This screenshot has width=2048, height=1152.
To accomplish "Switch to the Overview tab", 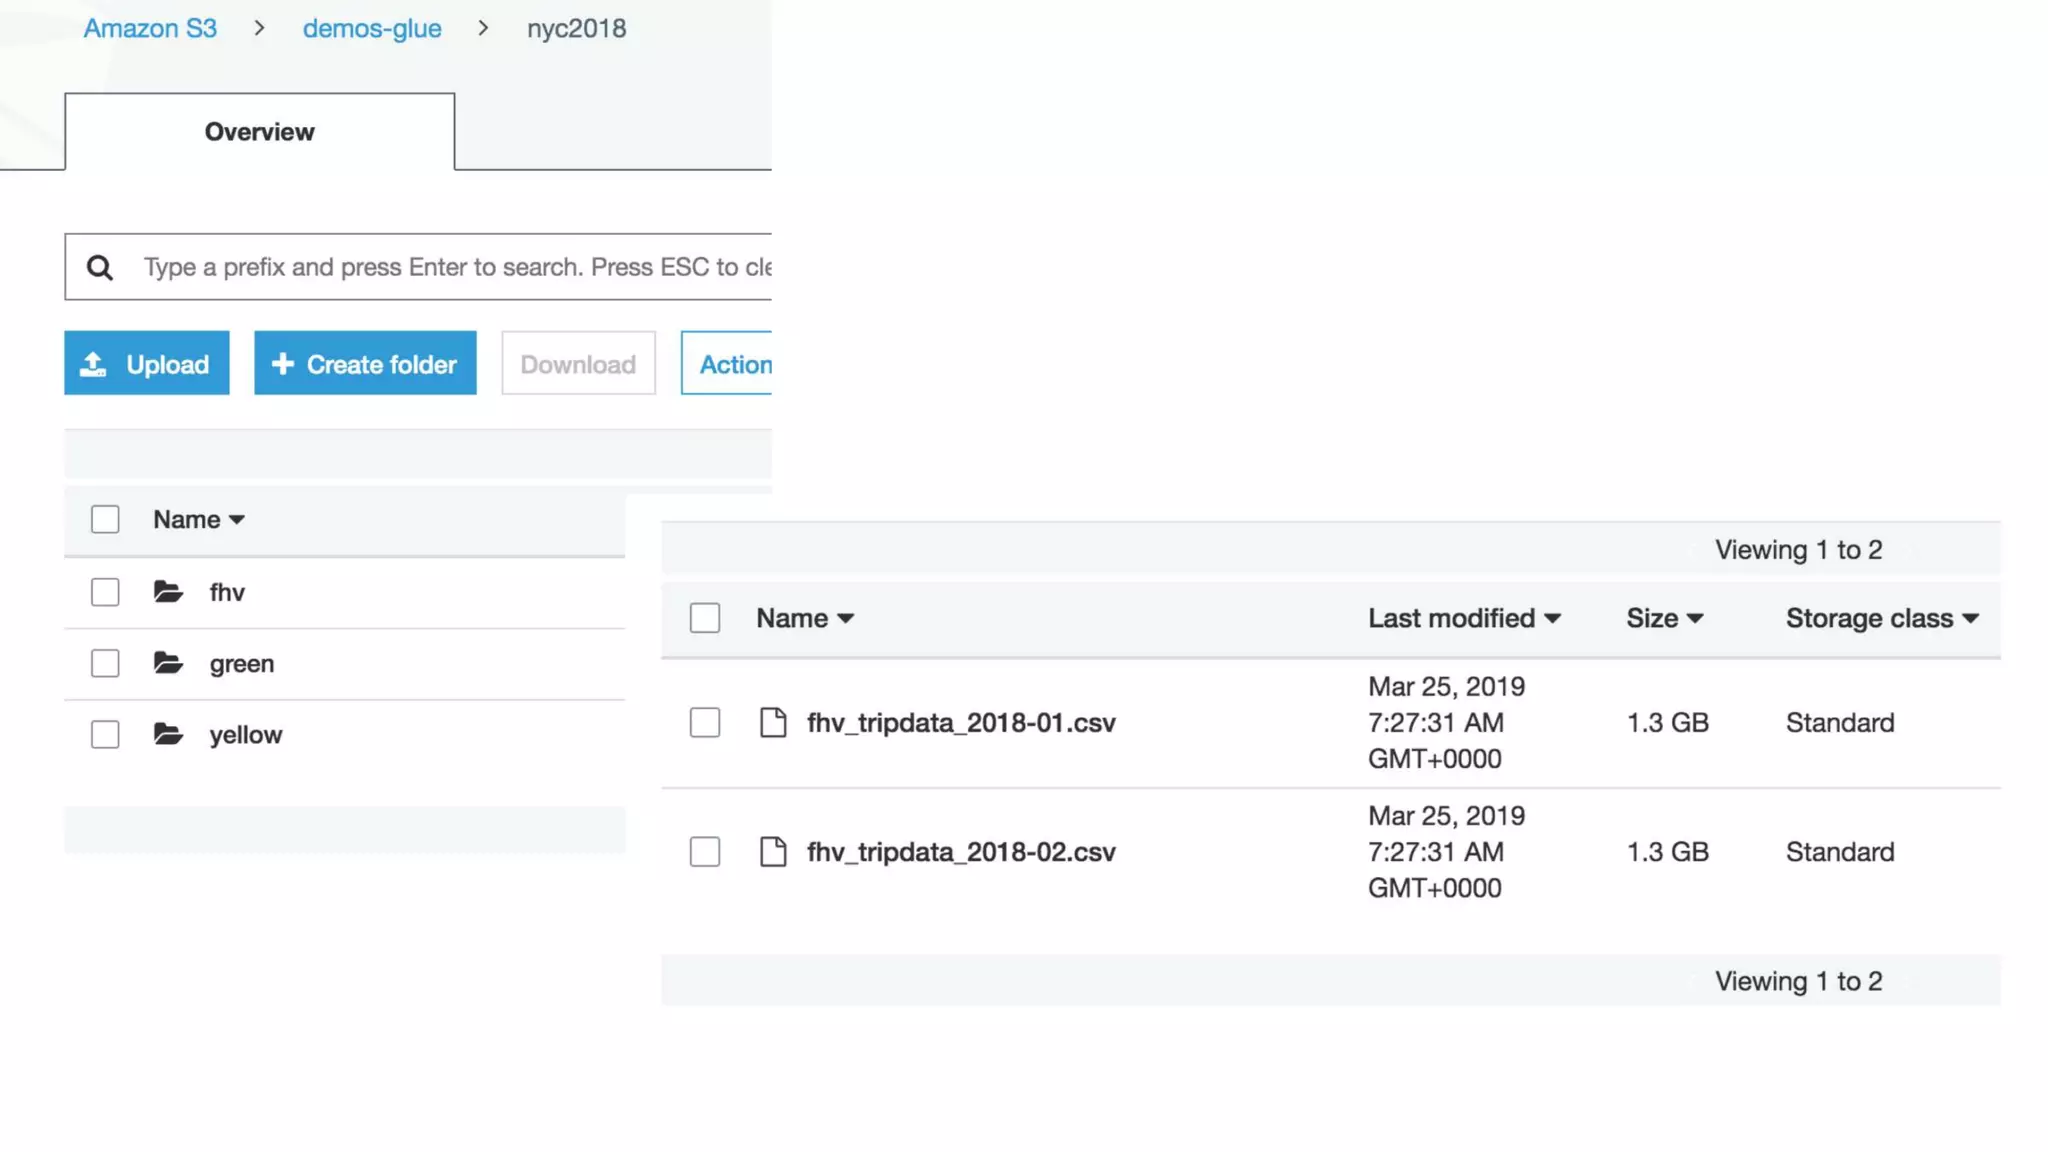I will point(259,132).
